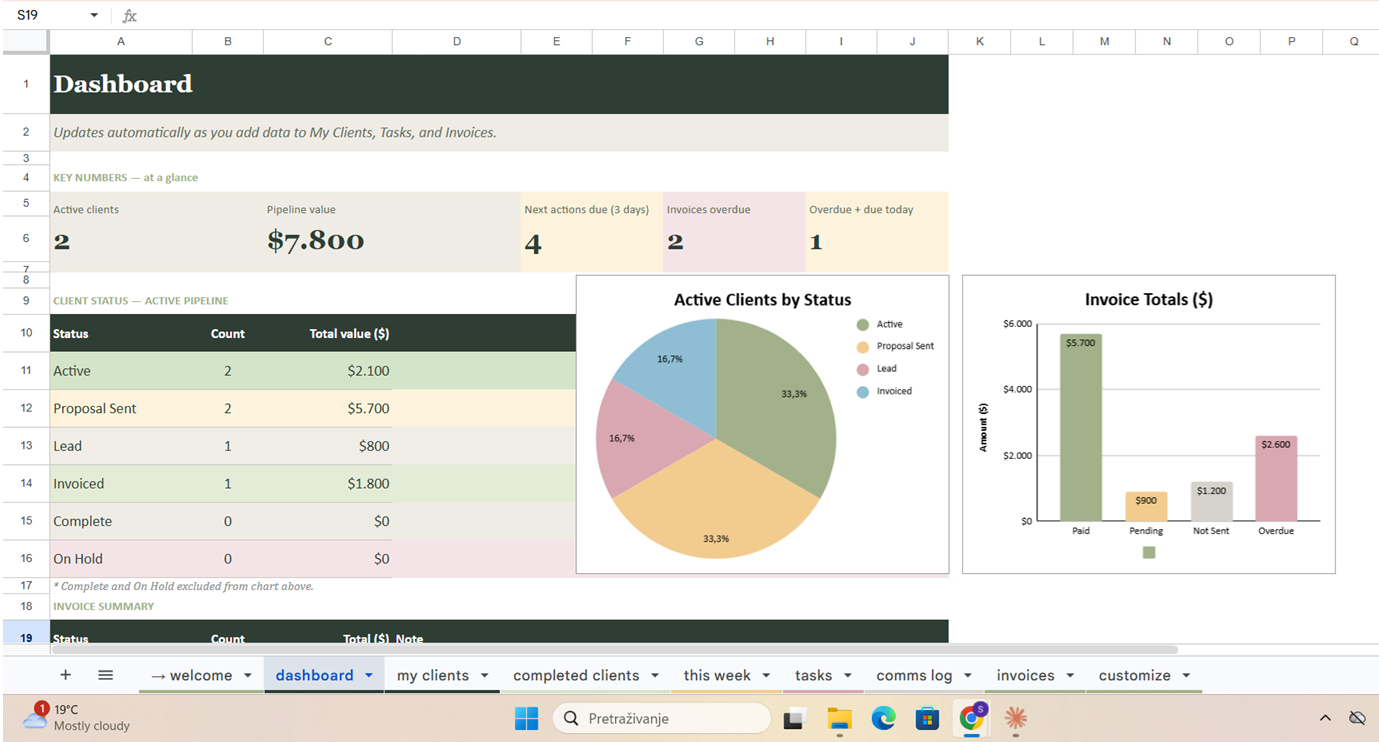The image size is (1379, 742).
Task: Click the fx function icon in formula bar
Action: 130,16
